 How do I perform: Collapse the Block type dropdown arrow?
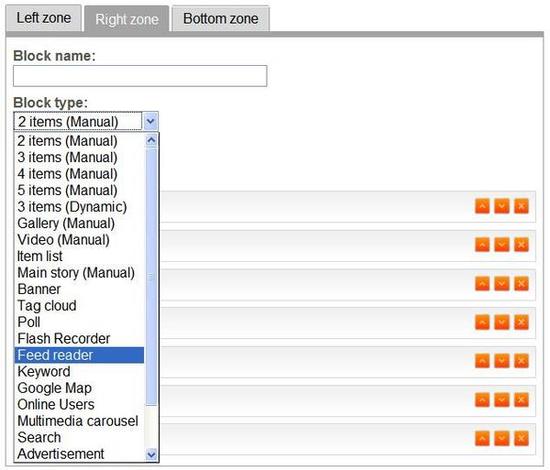point(150,121)
